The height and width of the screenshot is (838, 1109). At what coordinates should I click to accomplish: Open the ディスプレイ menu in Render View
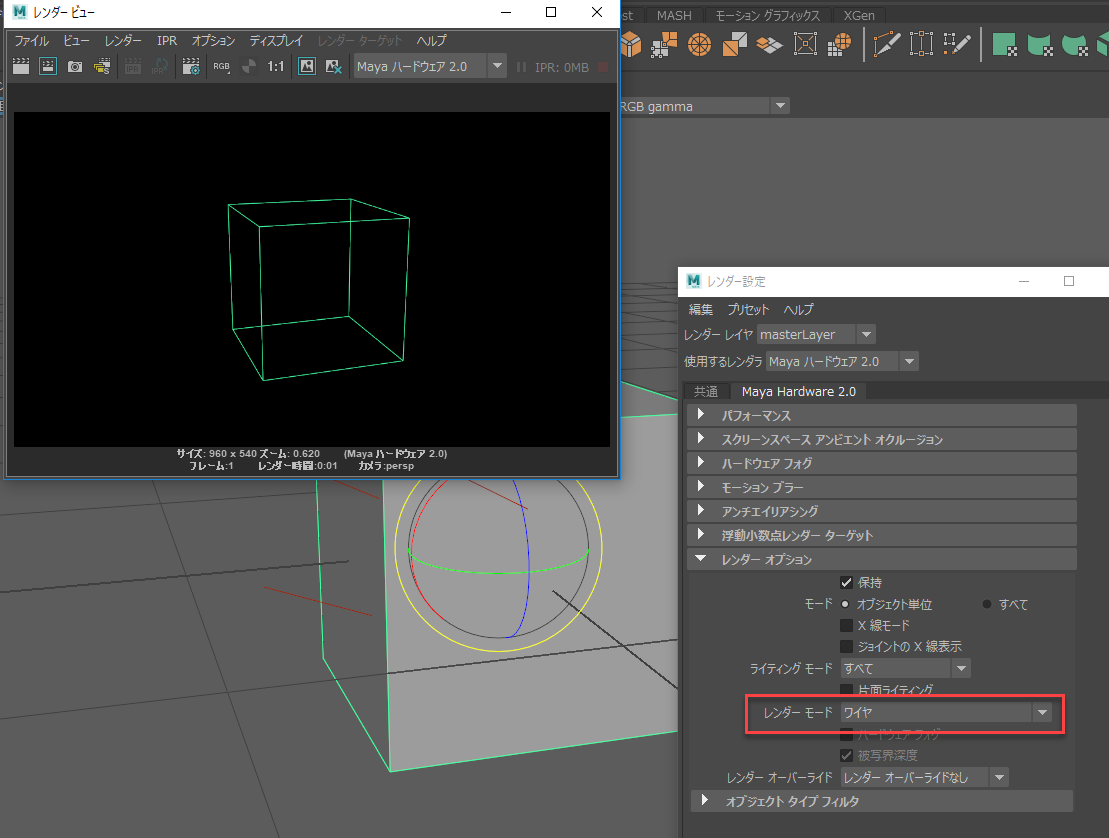[x=276, y=41]
